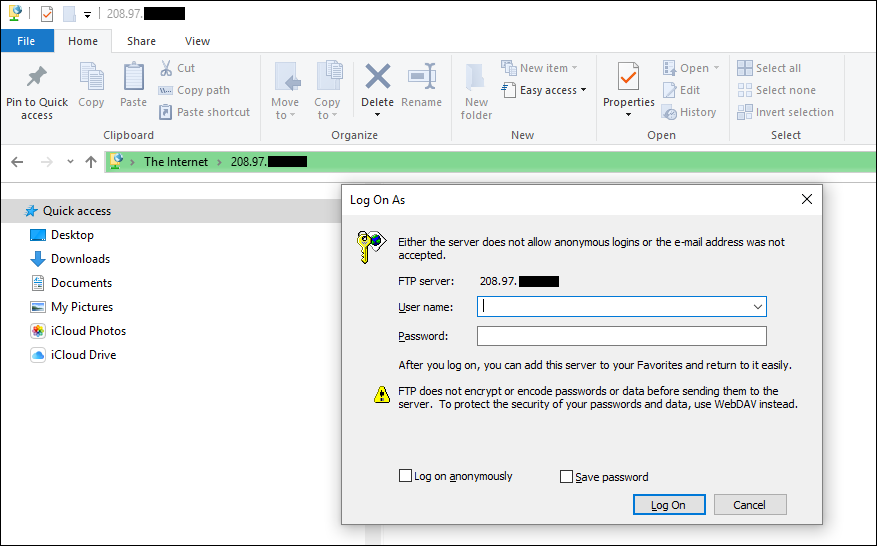The width and height of the screenshot is (877, 546).
Task: Click The Internet breadcrumb
Action: (x=176, y=162)
